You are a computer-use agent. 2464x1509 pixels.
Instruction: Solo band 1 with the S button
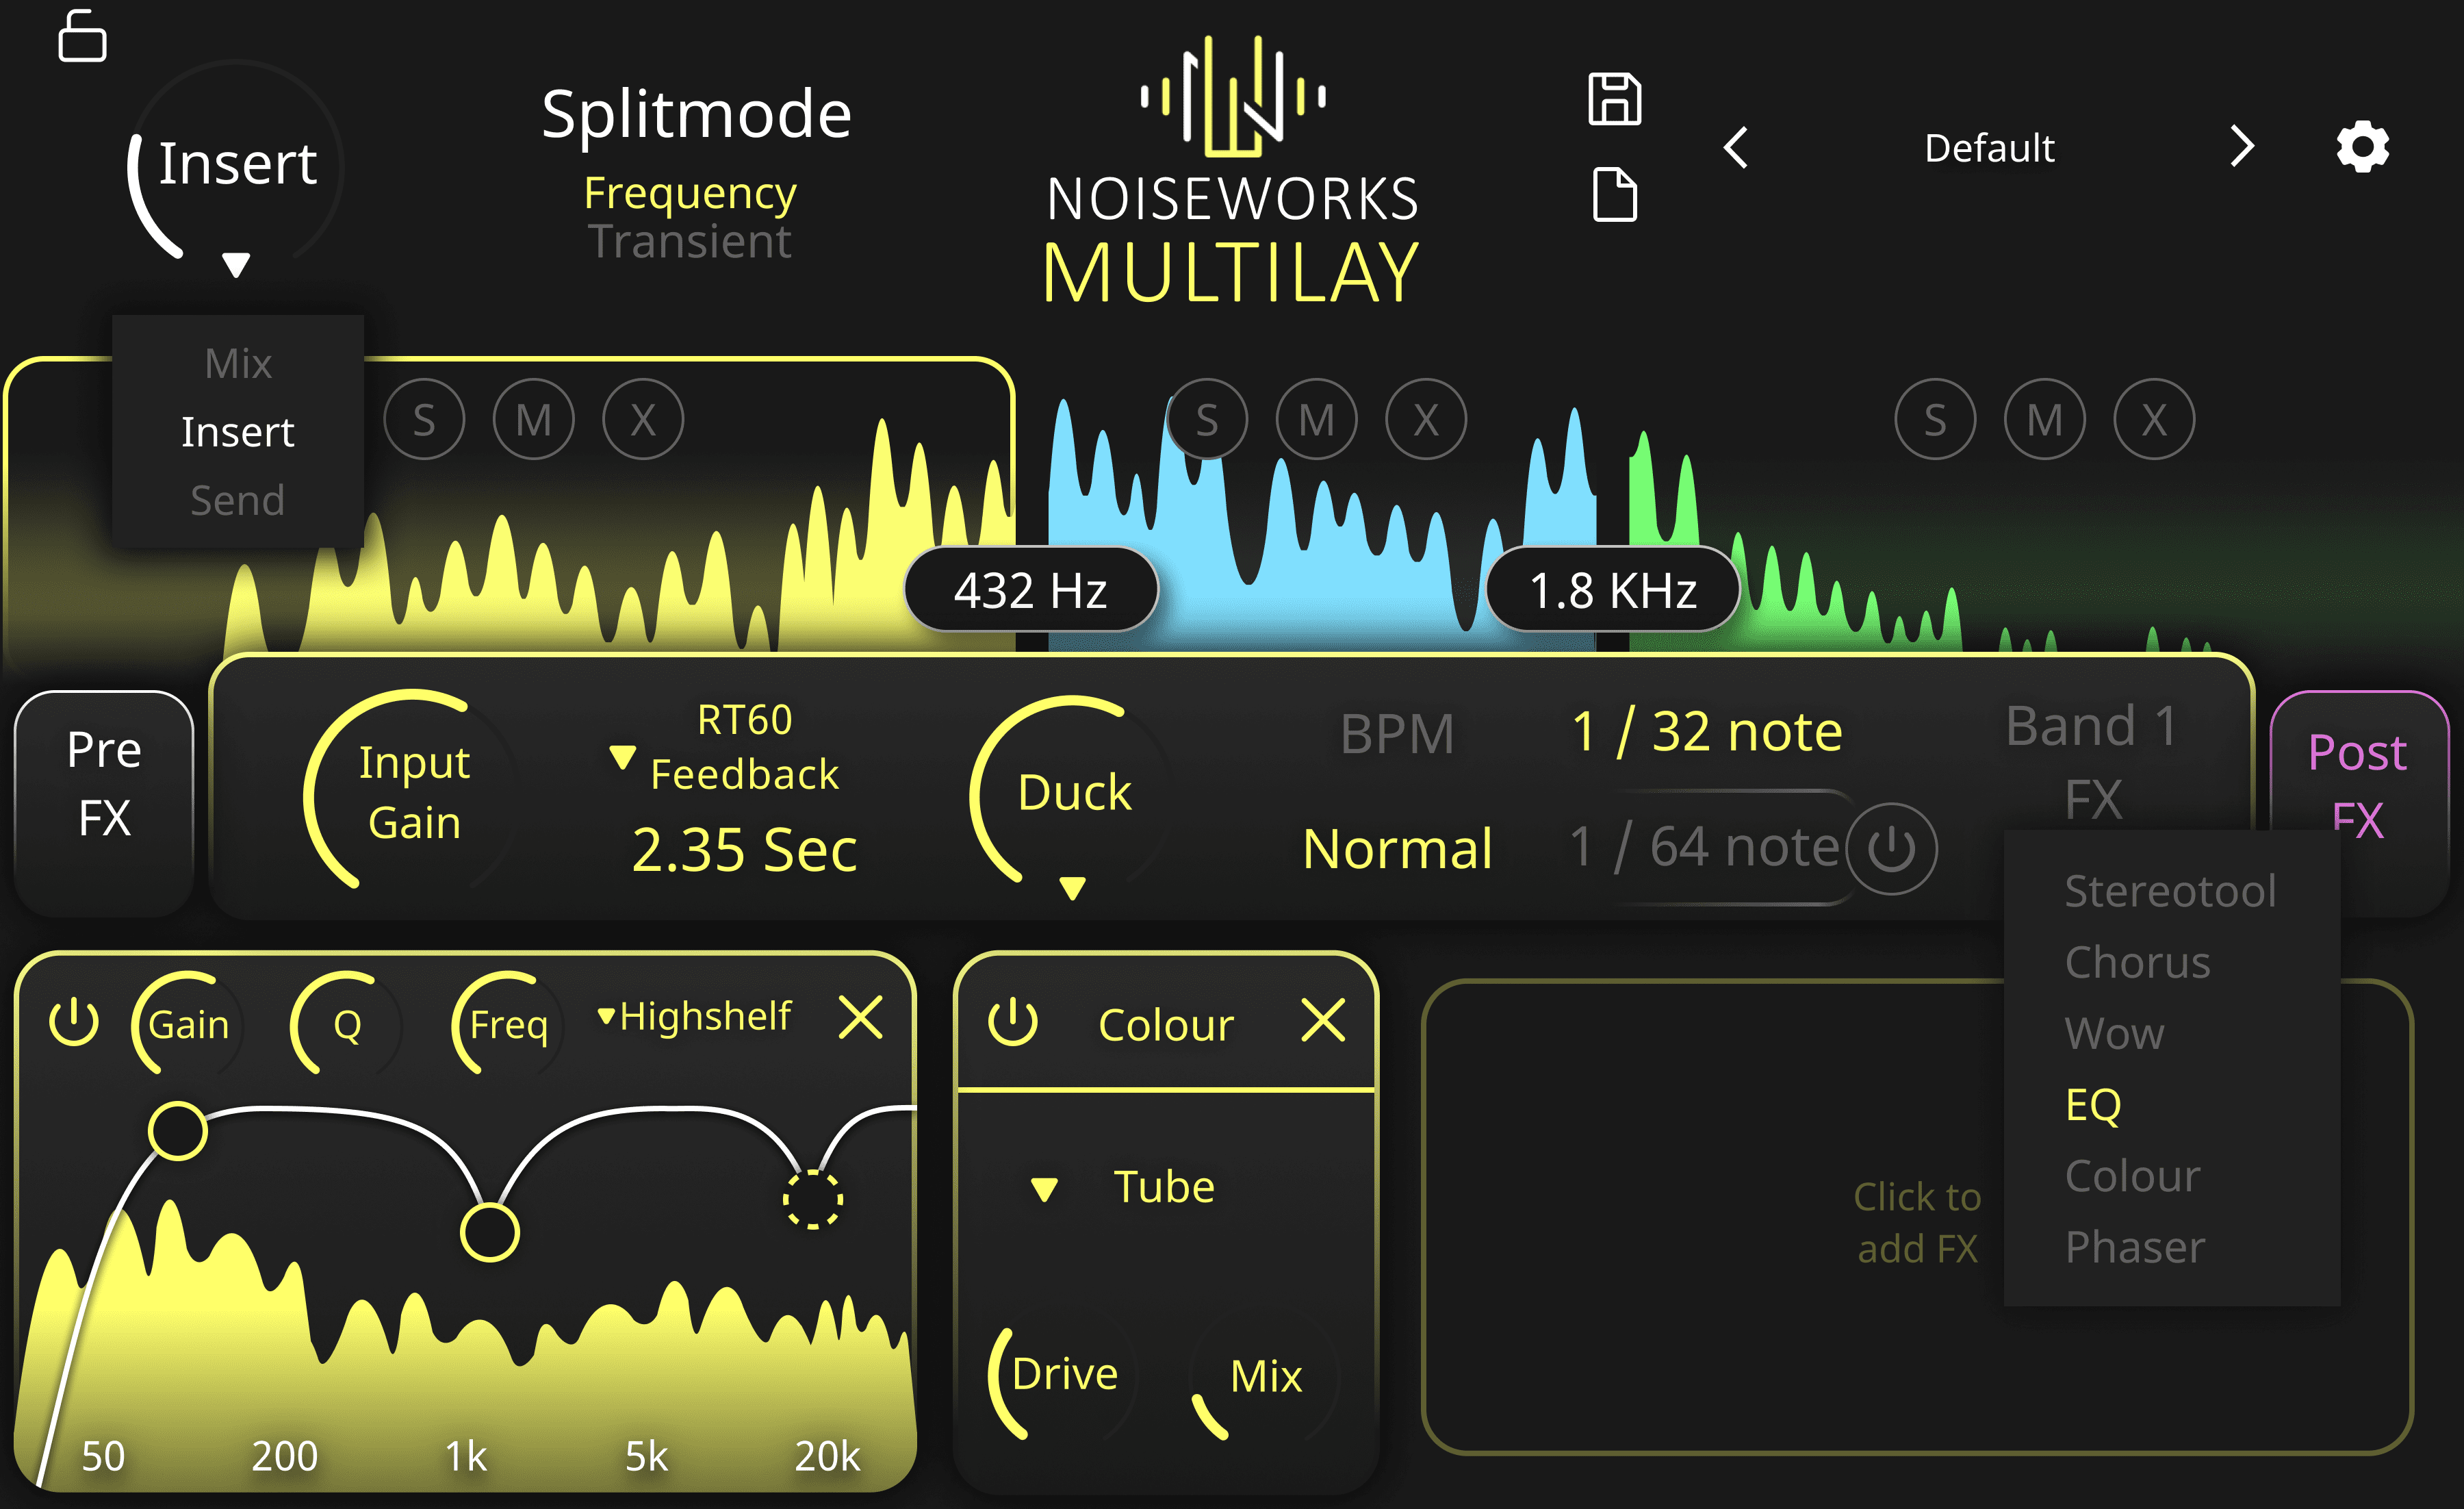pyautogui.click(x=424, y=419)
